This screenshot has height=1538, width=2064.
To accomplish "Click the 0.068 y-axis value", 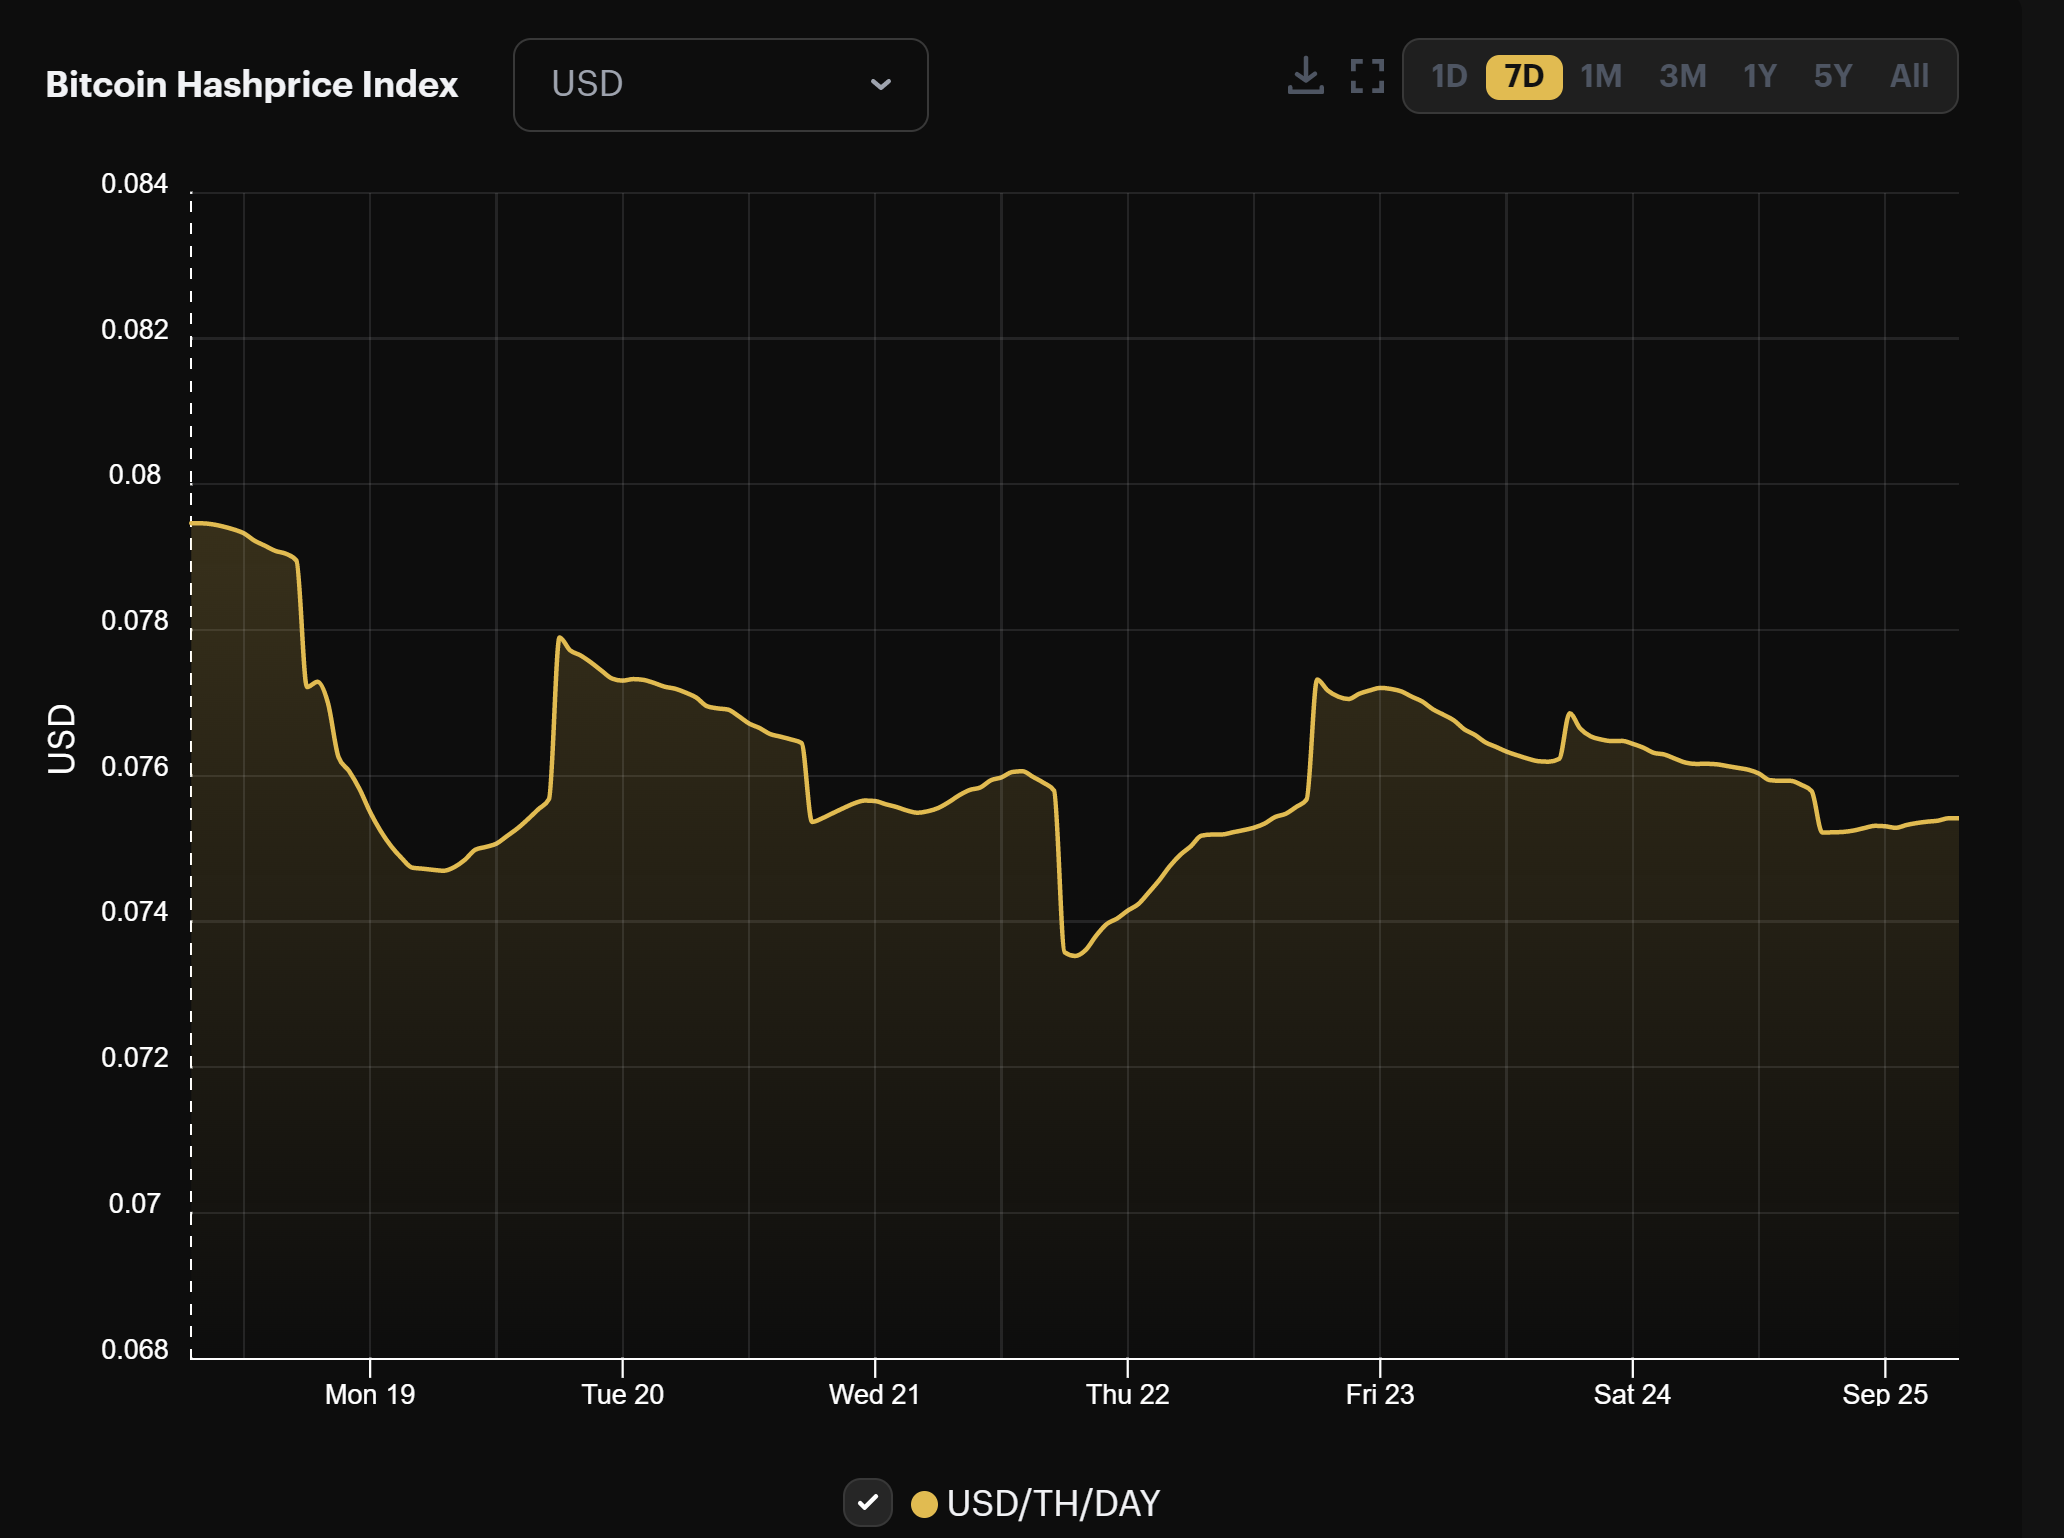I will click(135, 1350).
